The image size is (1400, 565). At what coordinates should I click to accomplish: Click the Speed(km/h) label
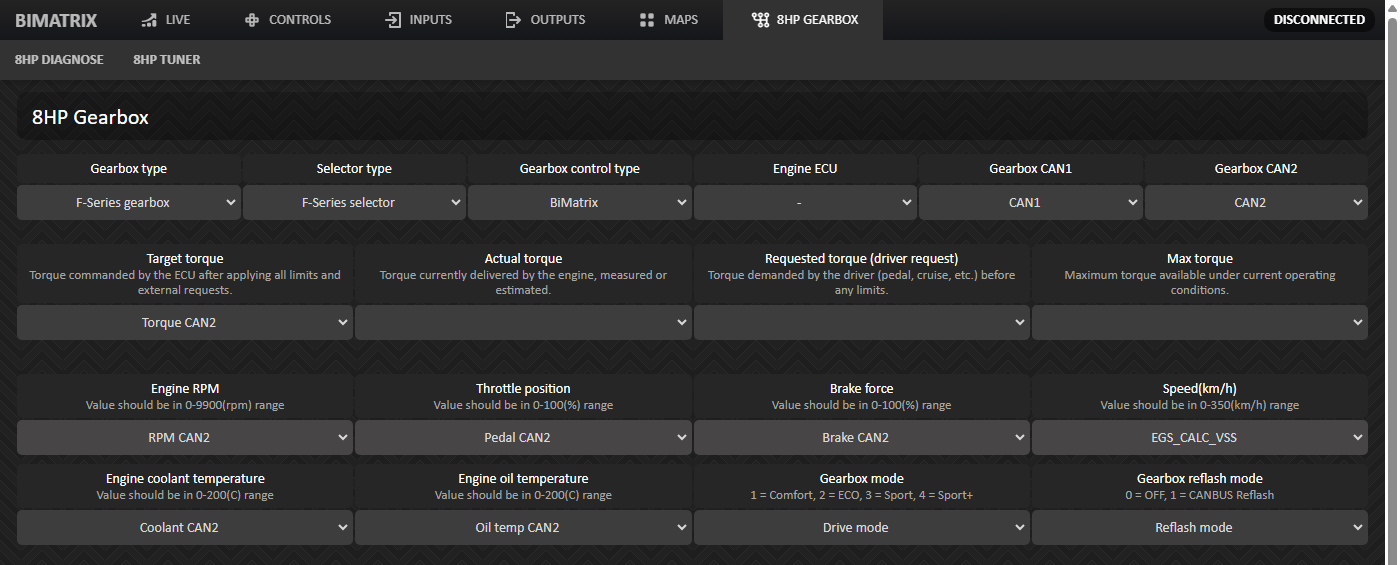1200,389
